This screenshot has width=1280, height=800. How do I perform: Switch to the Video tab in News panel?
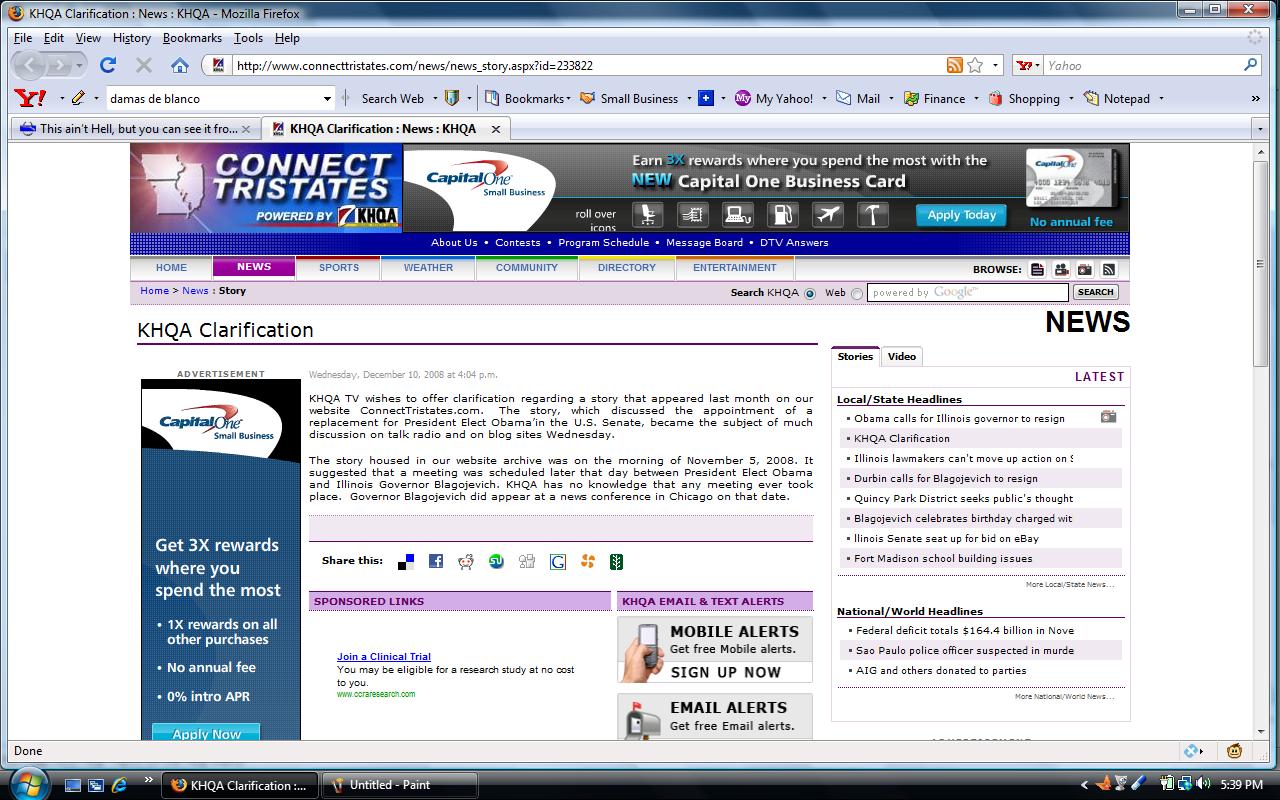coord(901,357)
